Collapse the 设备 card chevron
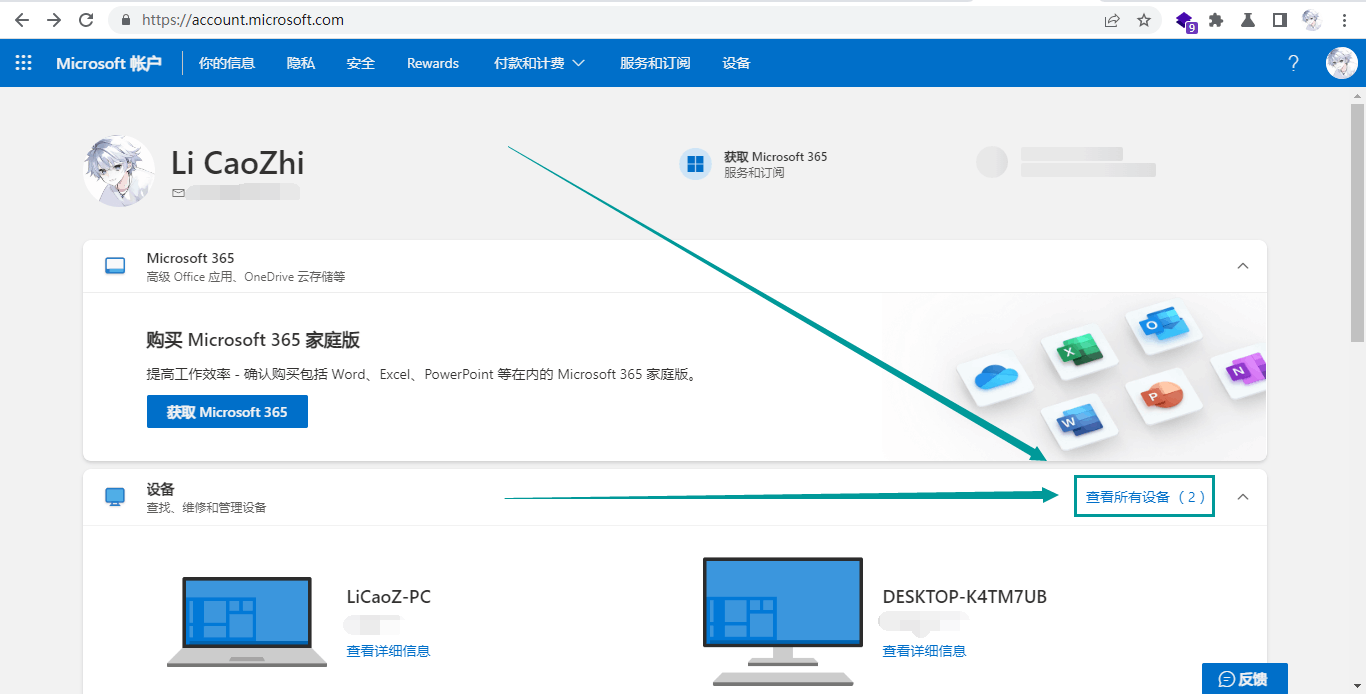This screenshot has width=1366, height=694. (1243, 497)
